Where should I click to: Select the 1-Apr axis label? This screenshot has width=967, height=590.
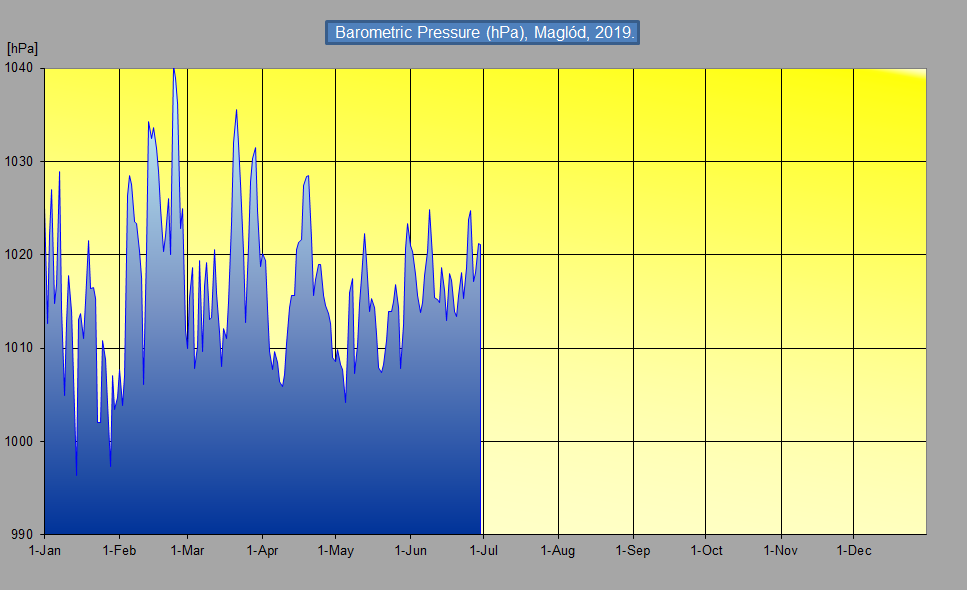click(261, 550)
